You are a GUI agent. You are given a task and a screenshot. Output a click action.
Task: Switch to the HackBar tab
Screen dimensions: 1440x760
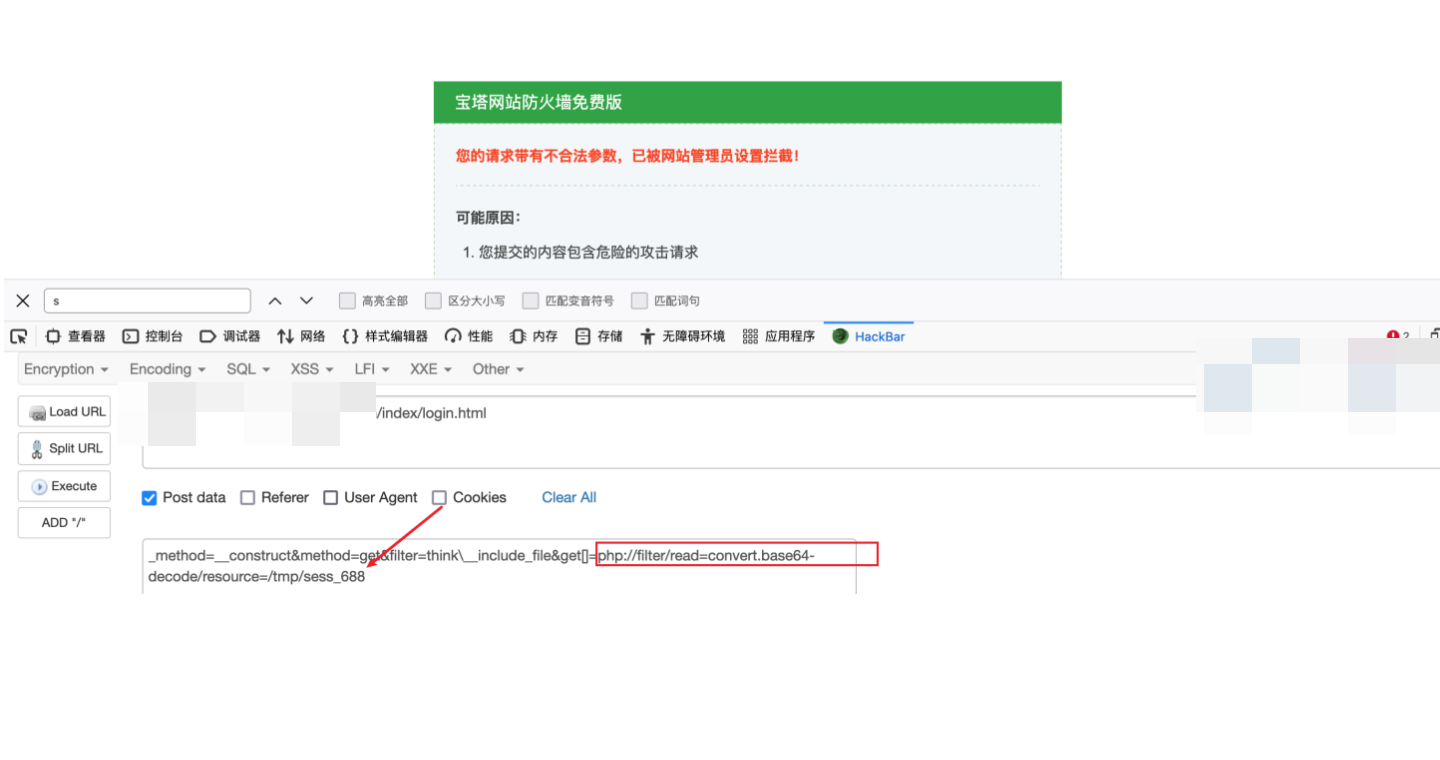[869, 336]
